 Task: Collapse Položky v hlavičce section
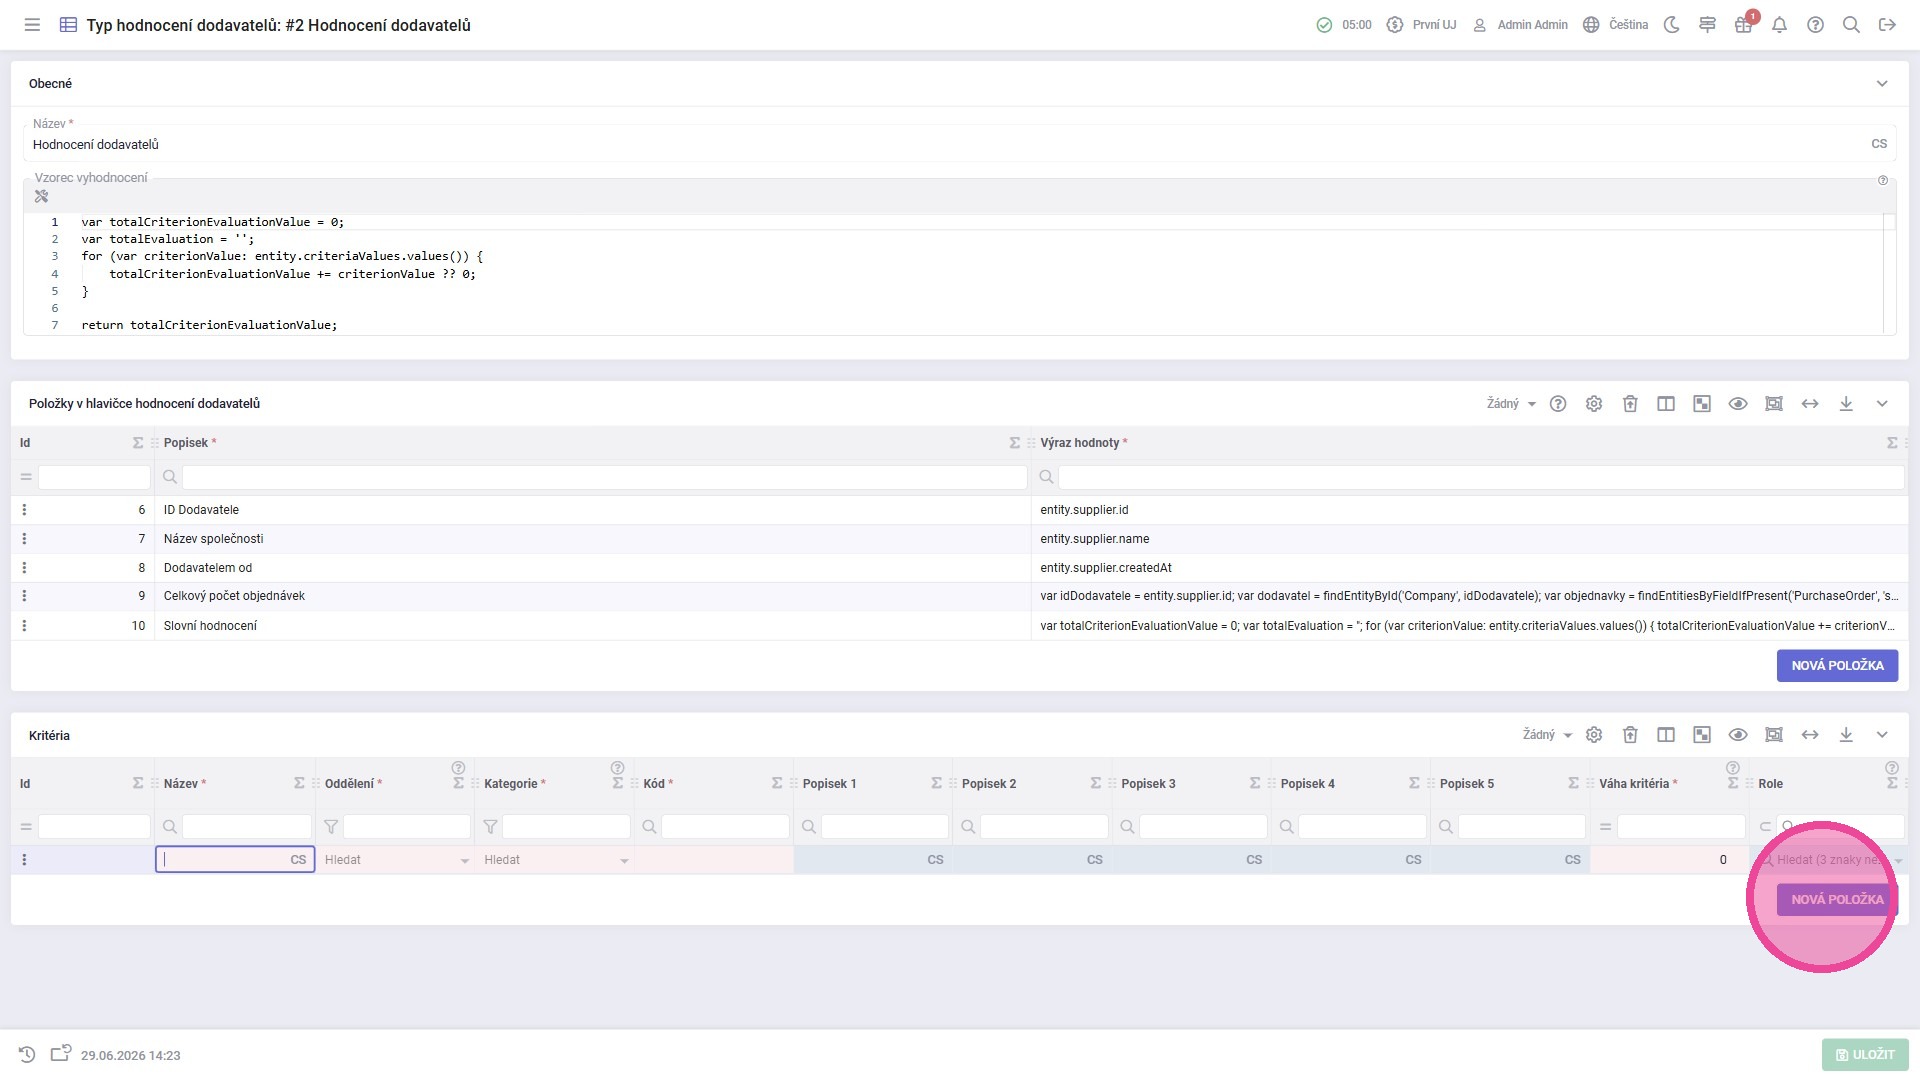(x=1882, y=404)
